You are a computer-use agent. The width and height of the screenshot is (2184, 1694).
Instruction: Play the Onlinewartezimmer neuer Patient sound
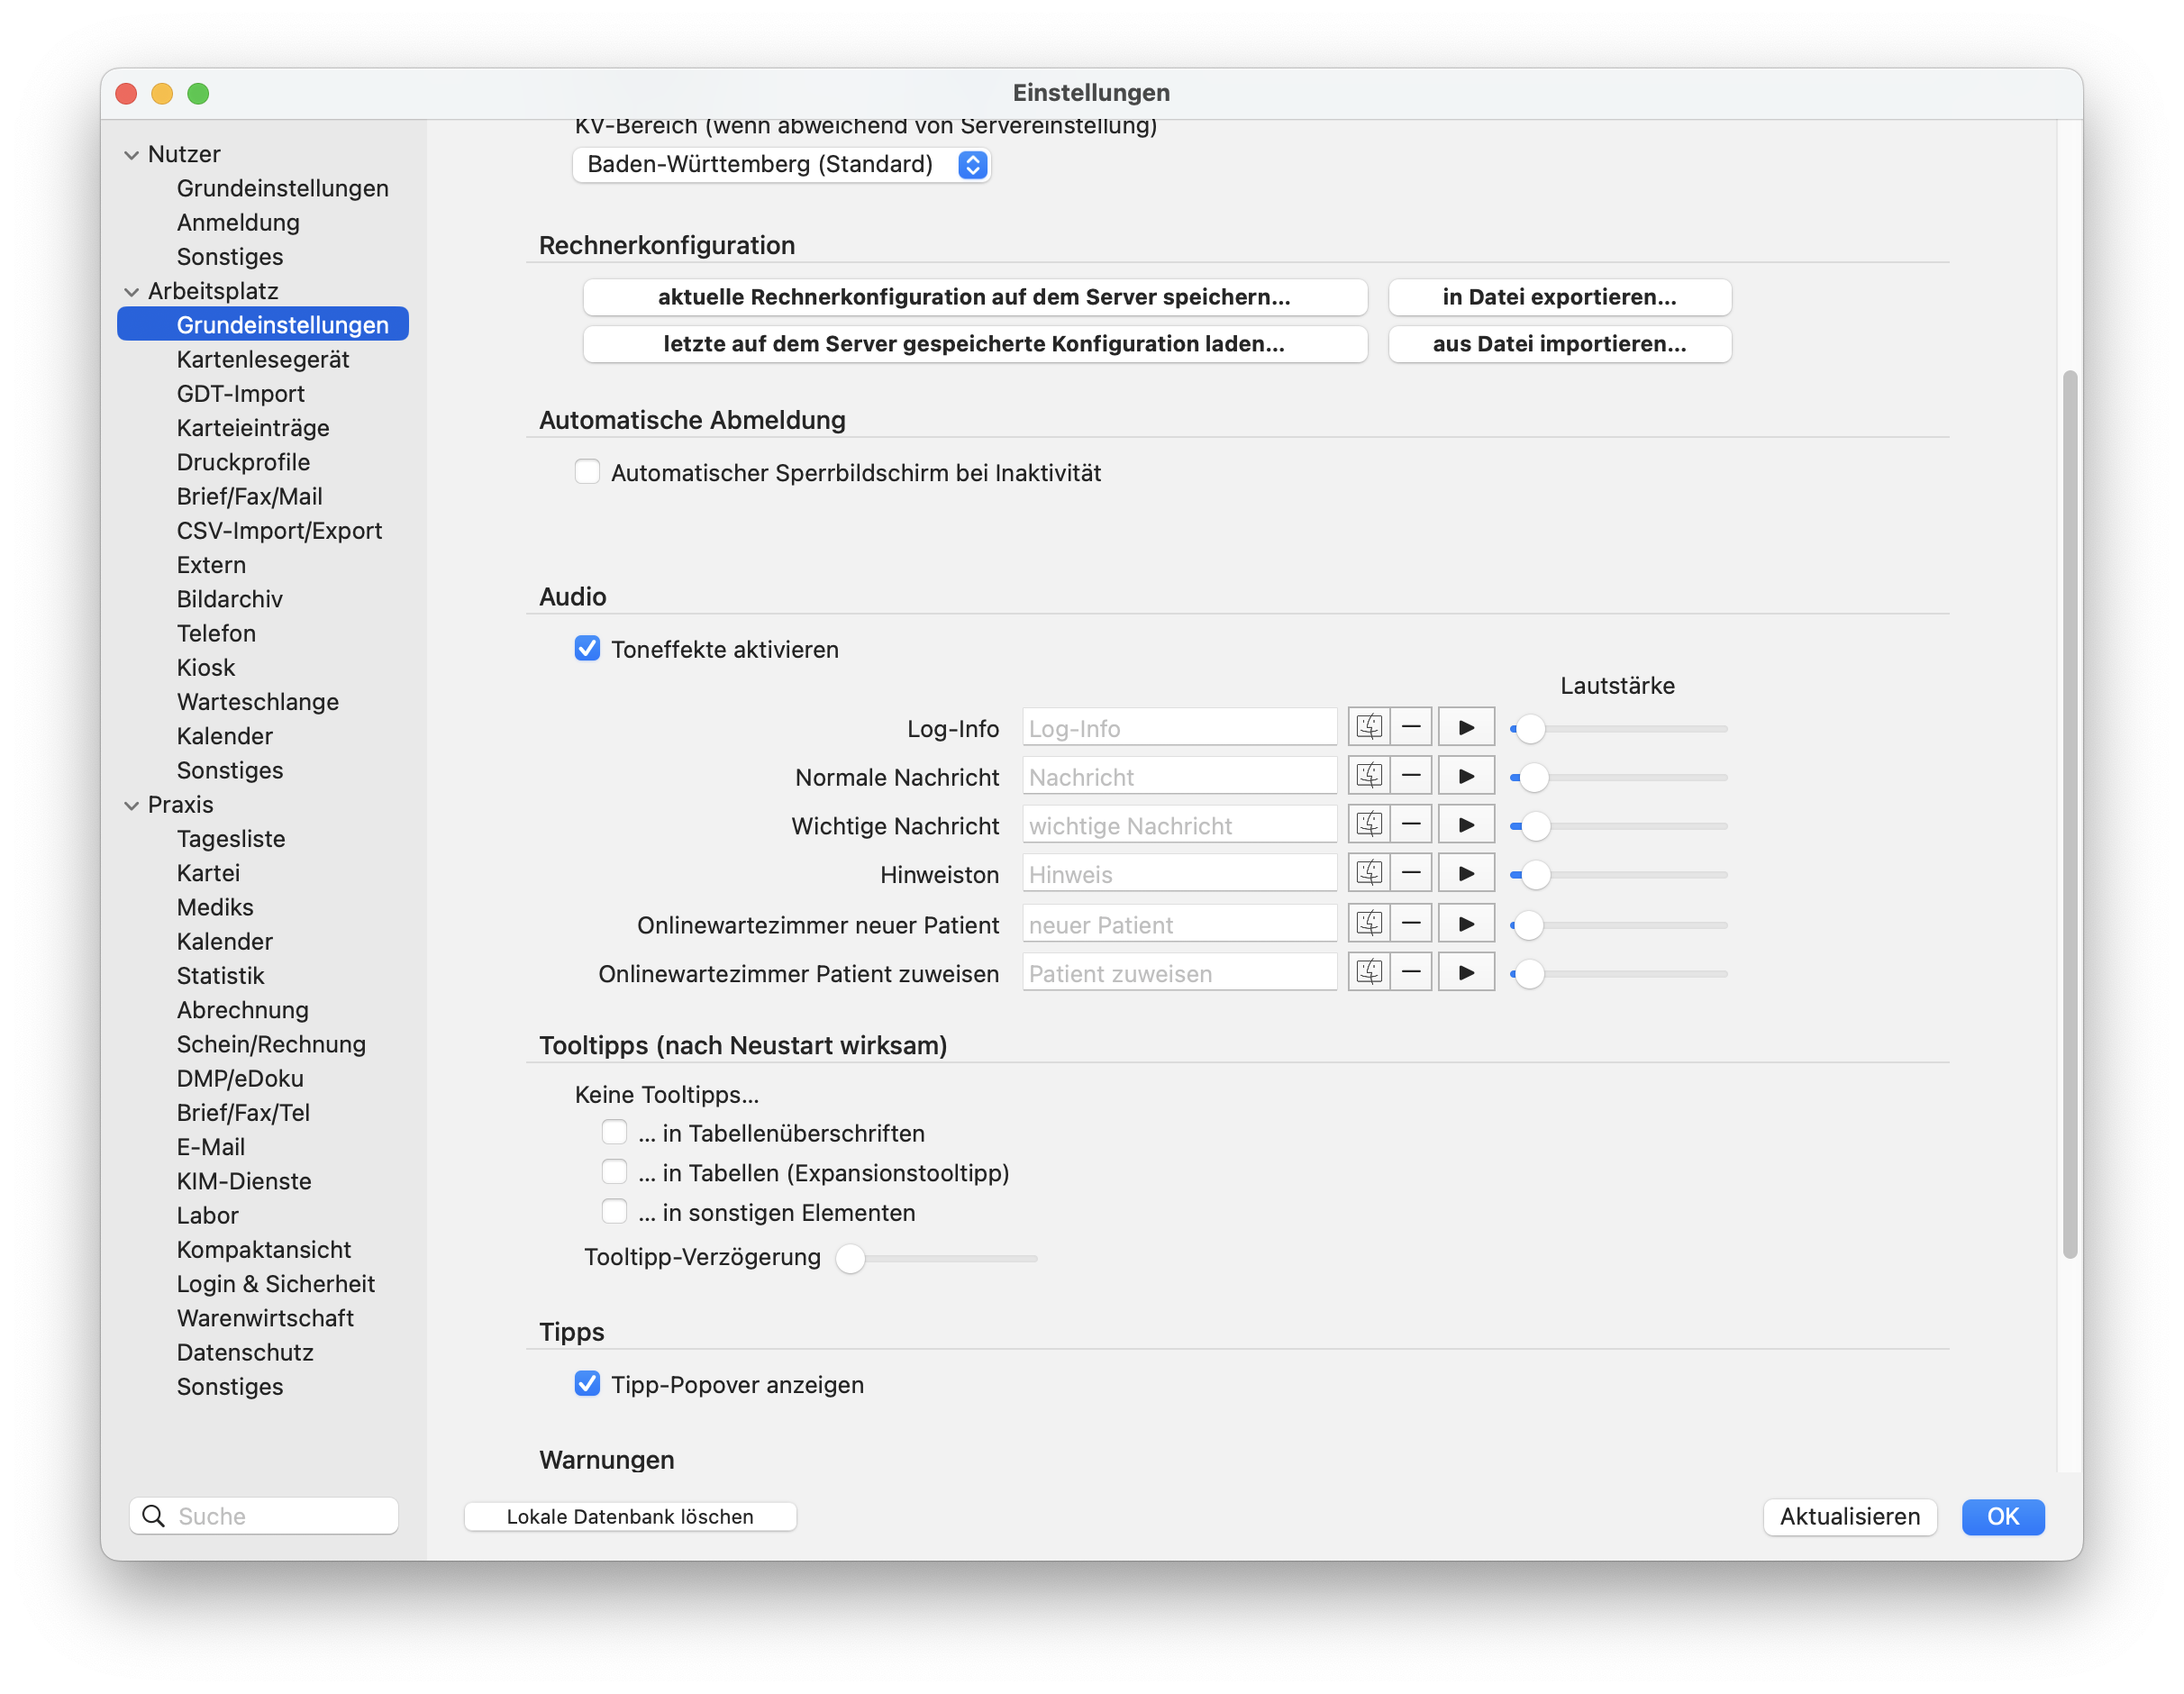tap(1466, 924)
